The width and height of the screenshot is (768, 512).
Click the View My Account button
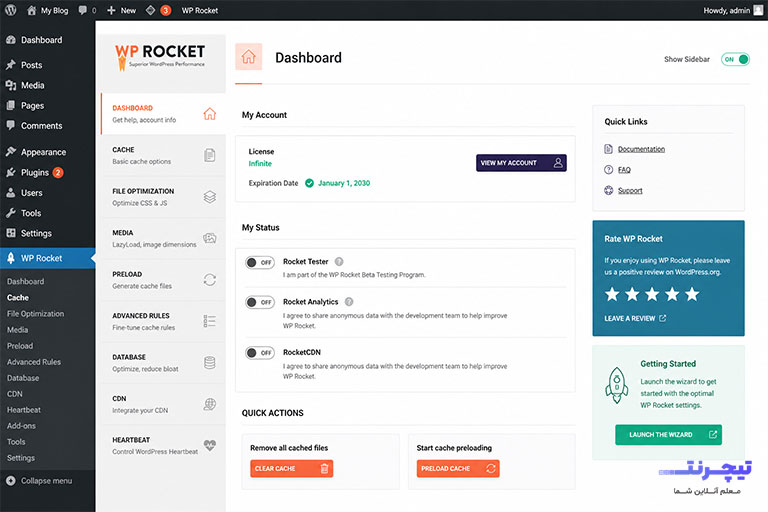pos(521,163)
